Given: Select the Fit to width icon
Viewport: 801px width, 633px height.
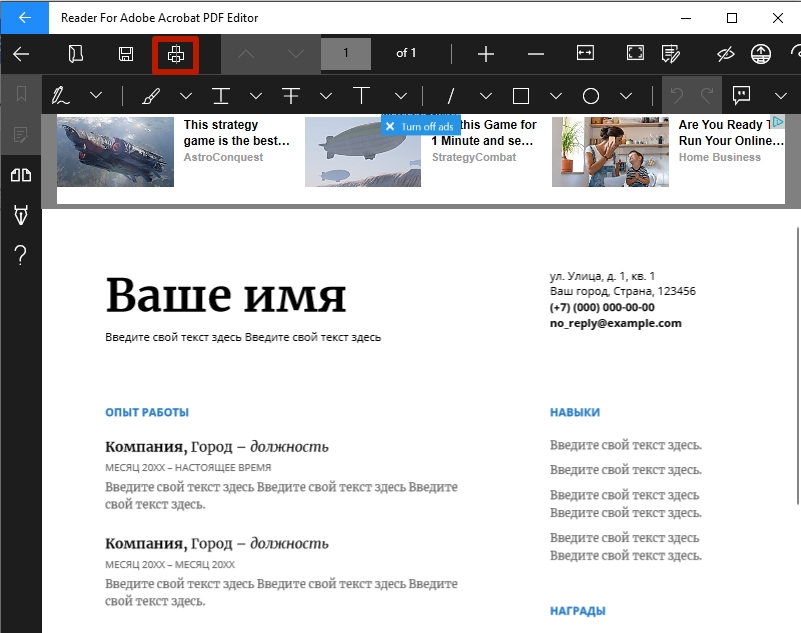Looking at the screenshot, I should pyautogui.click(x=586, y=54).
